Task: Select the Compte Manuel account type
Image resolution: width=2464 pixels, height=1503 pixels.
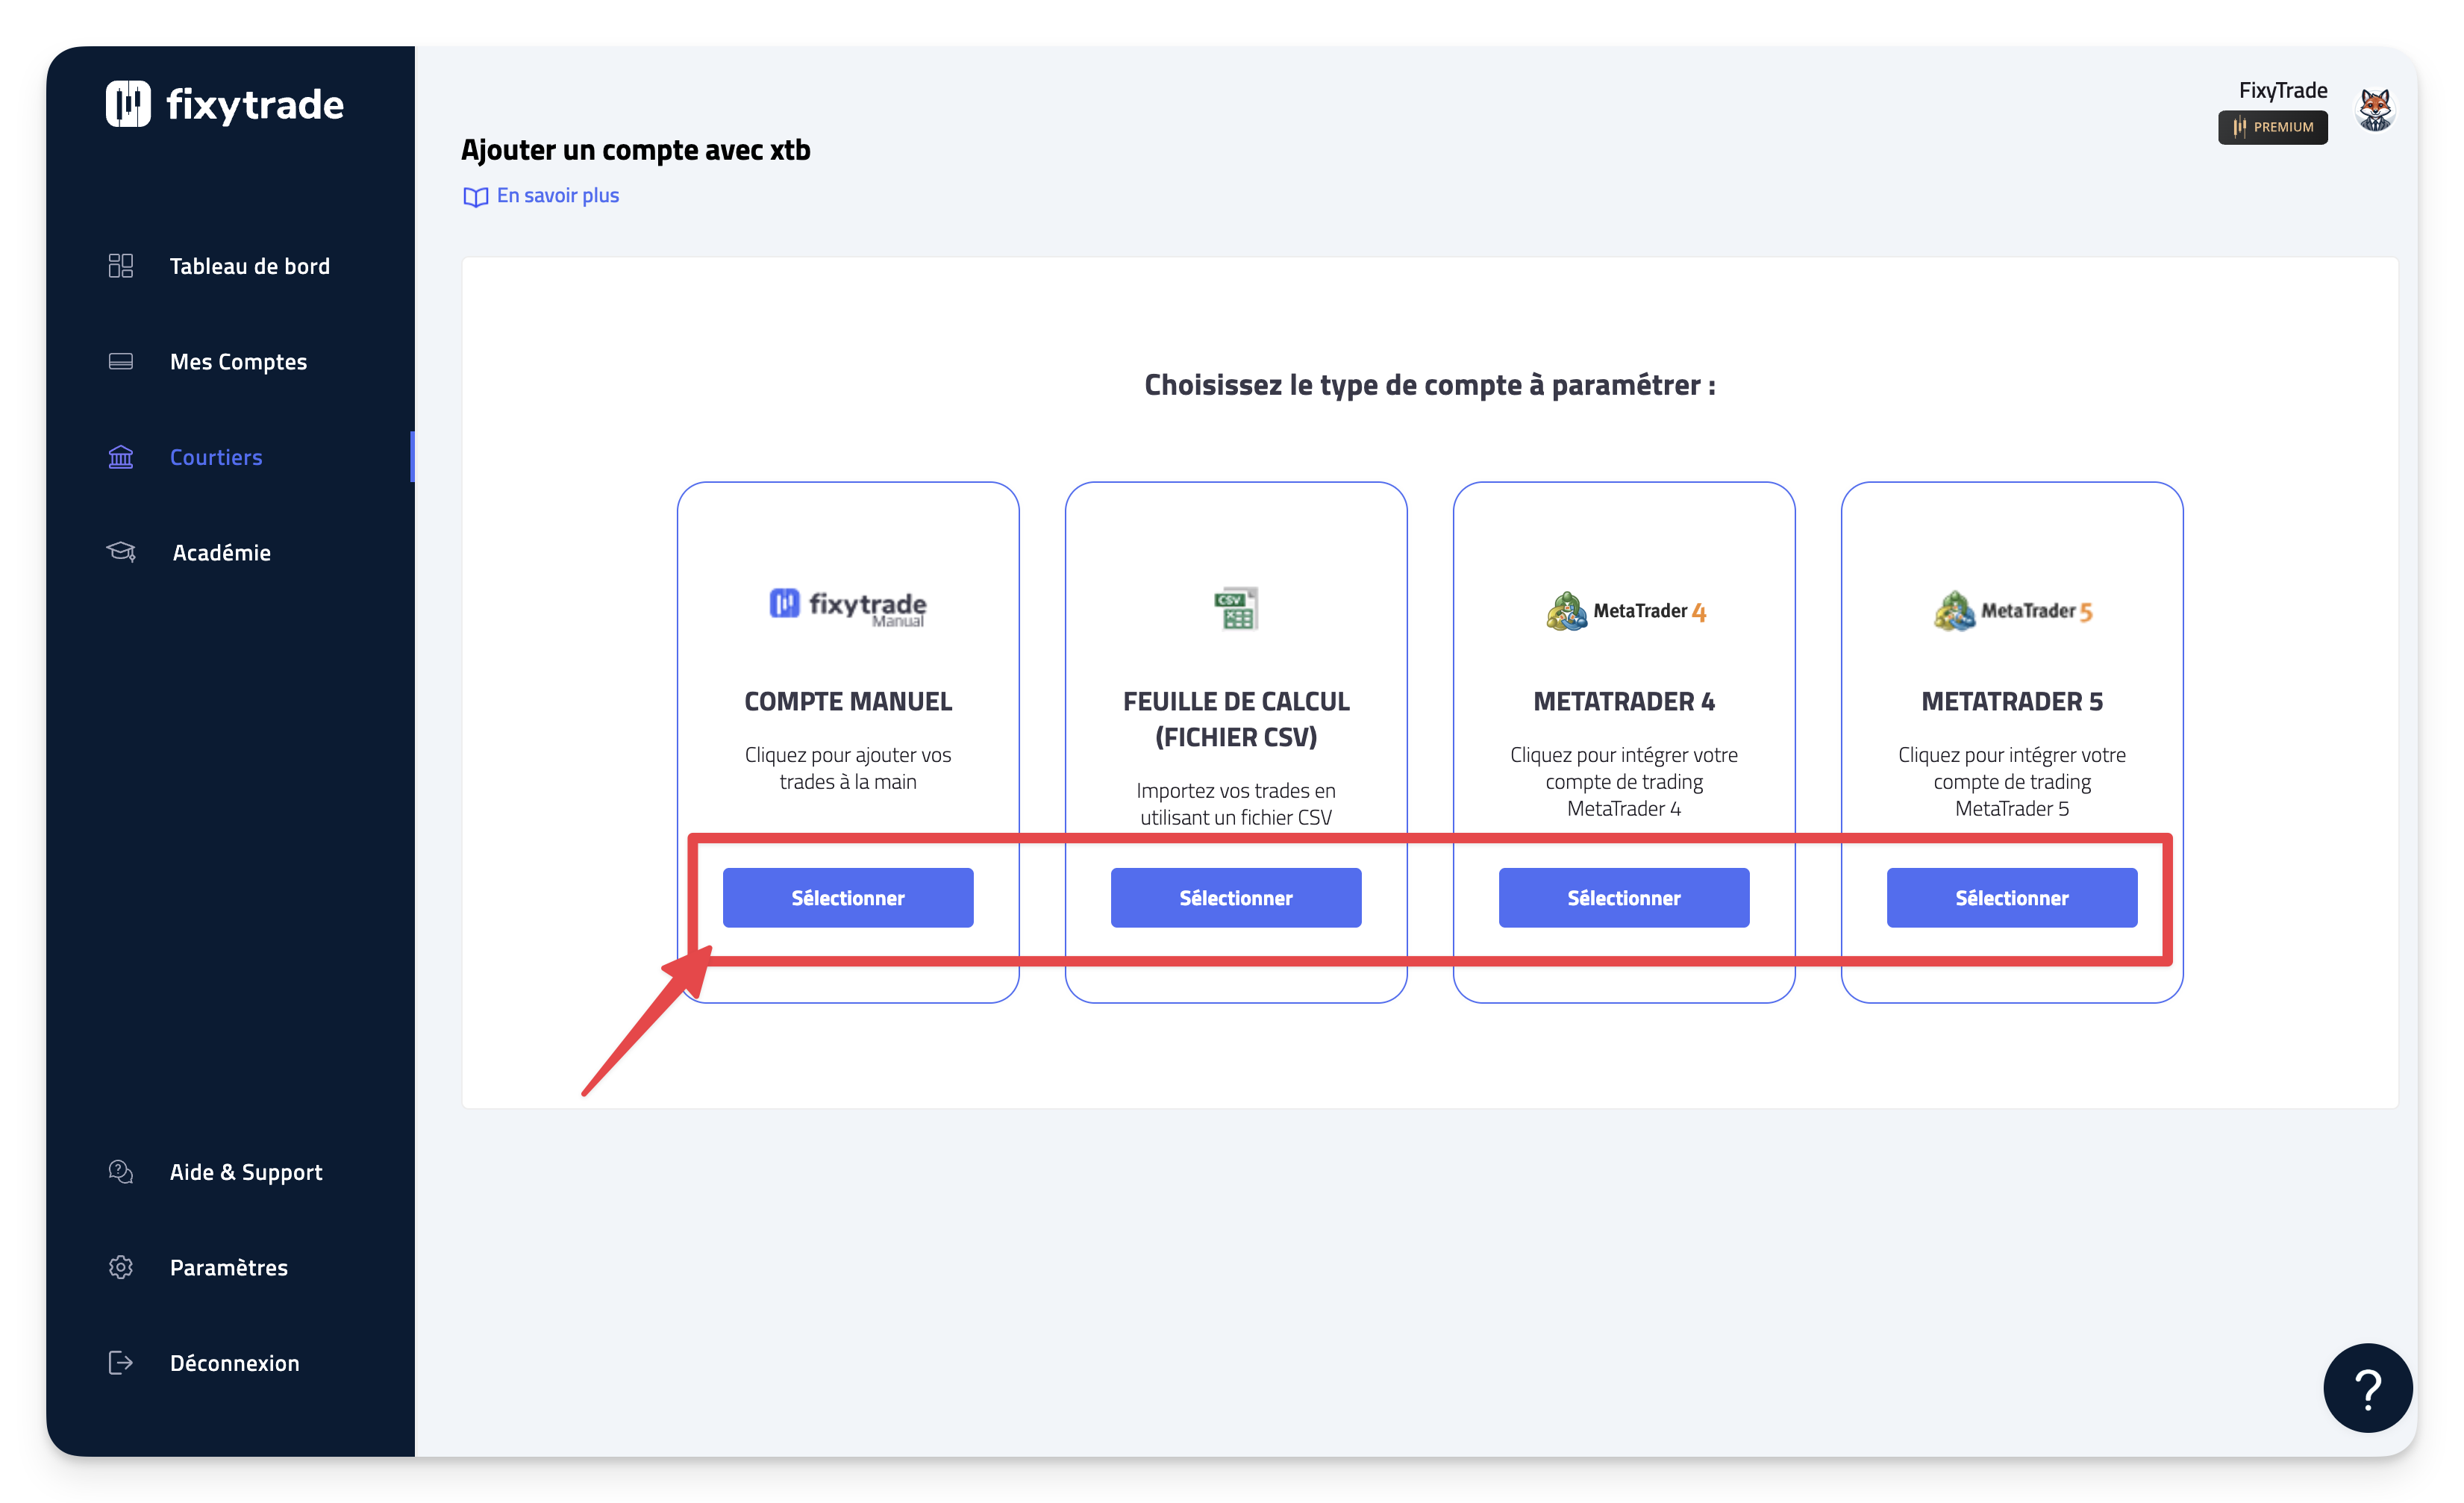Action: 847,897
